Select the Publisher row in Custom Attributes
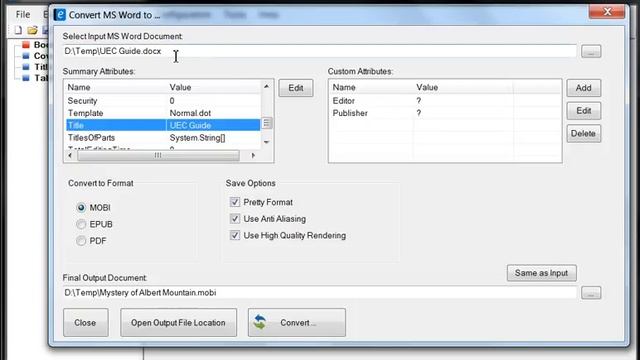 [x=445, y=113]
